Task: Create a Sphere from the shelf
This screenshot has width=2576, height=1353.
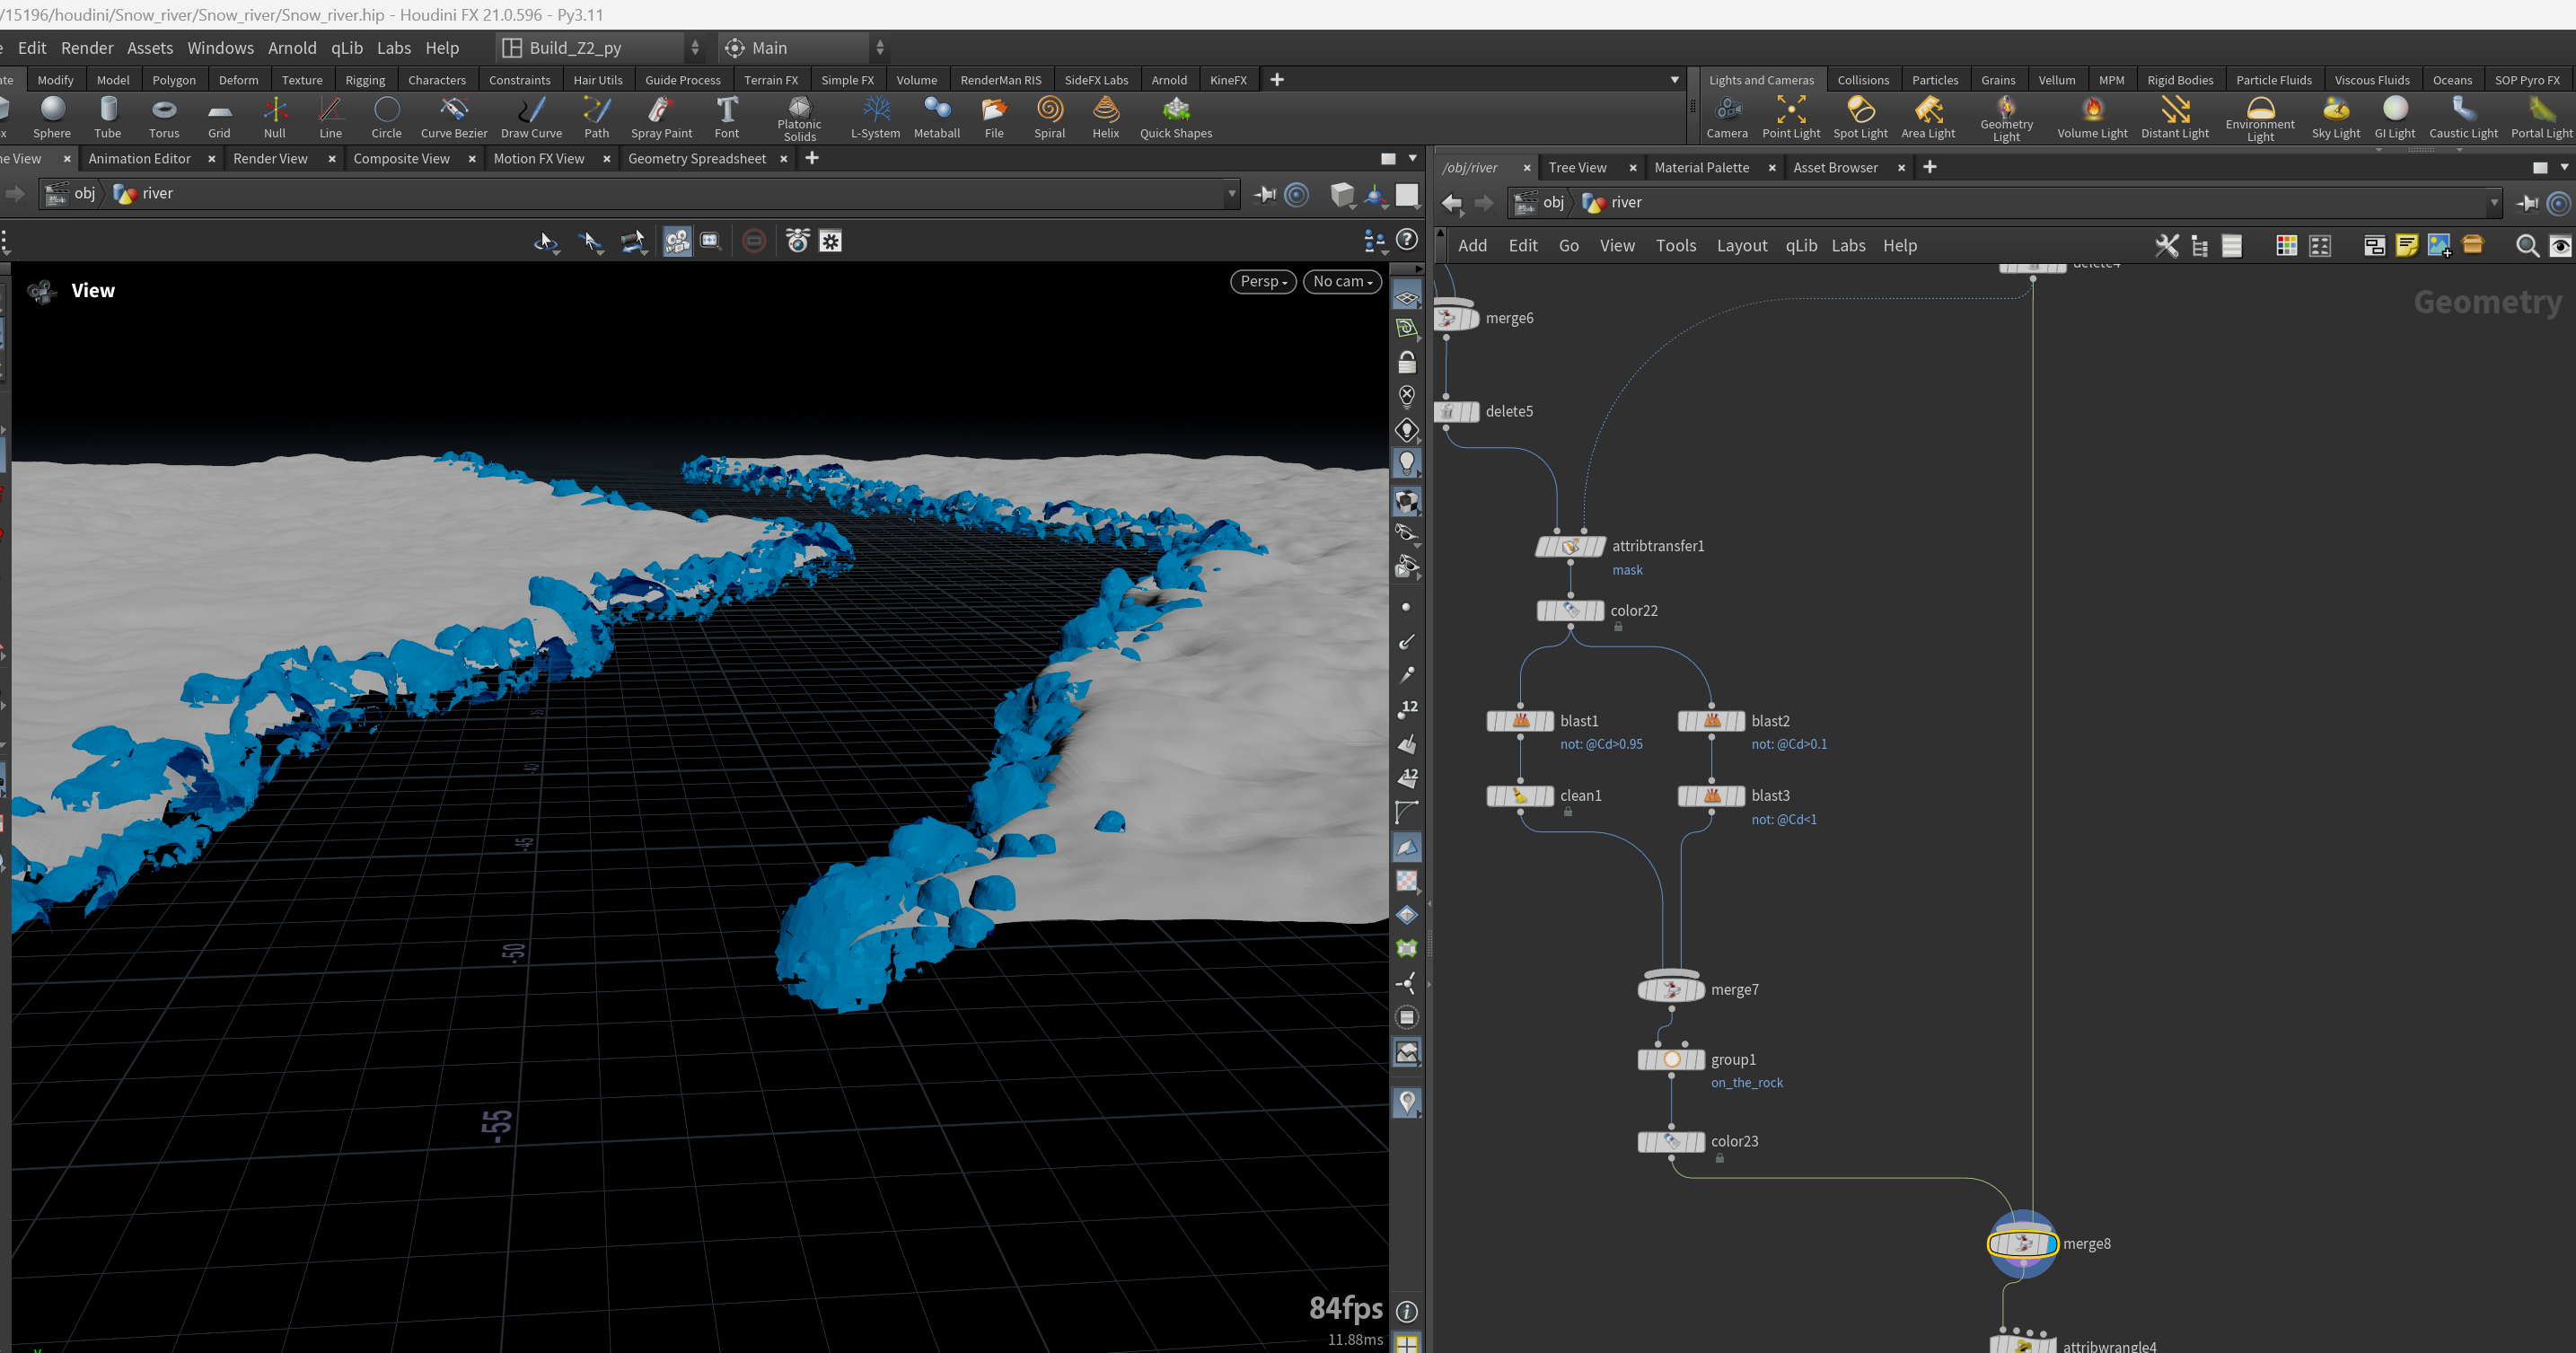Action: coord(52,117)
